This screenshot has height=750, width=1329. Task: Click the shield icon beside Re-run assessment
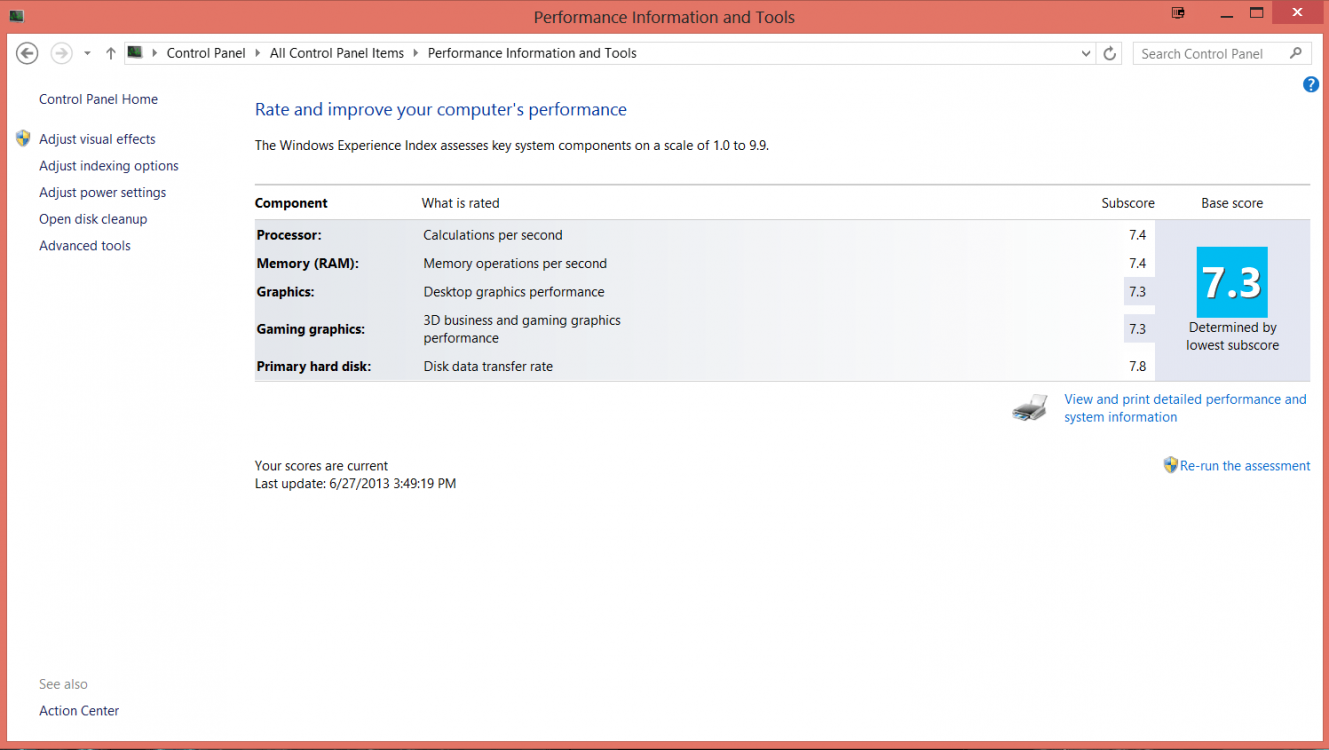click(1170, 465)
